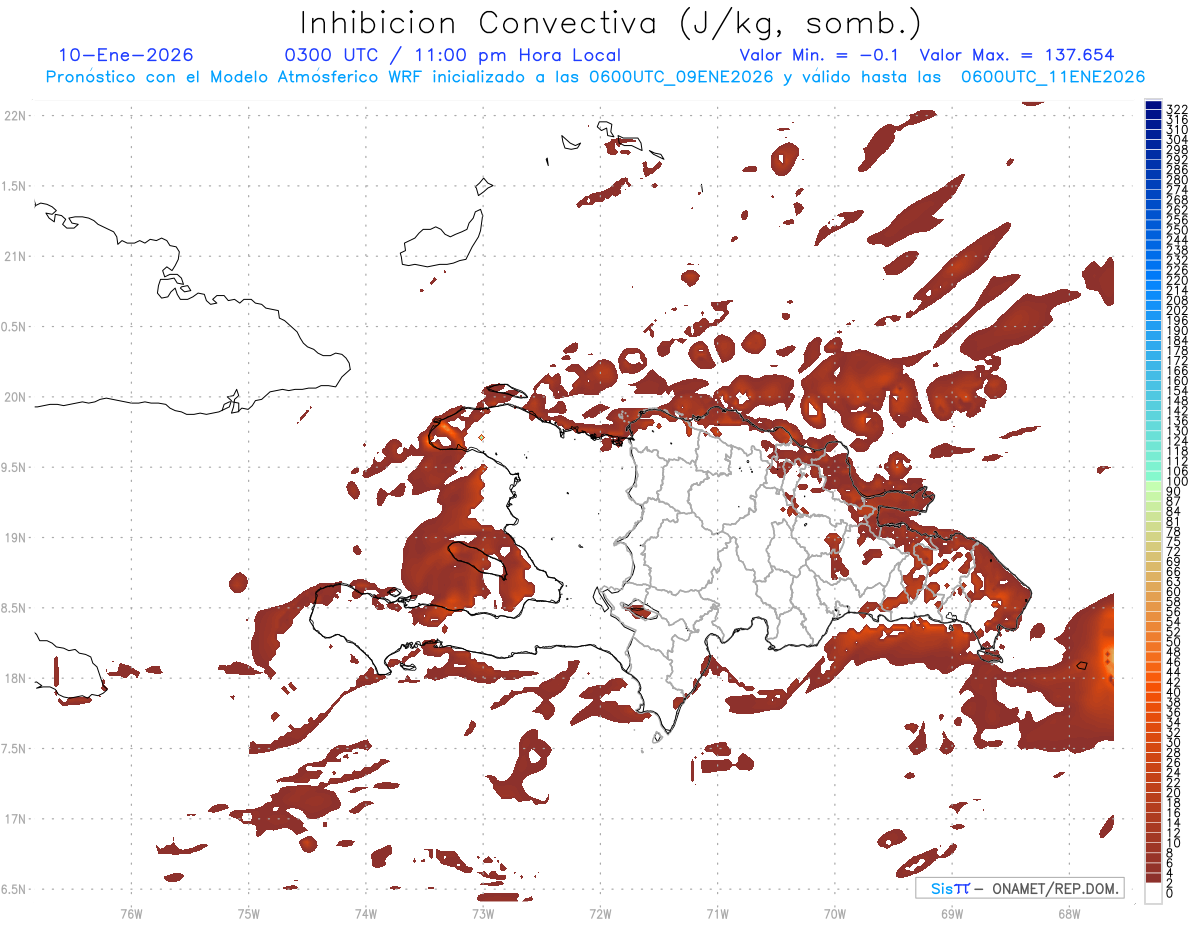
Task: Click the truncated latitude label '8.5N'
Action: click(x=13, y=608)
